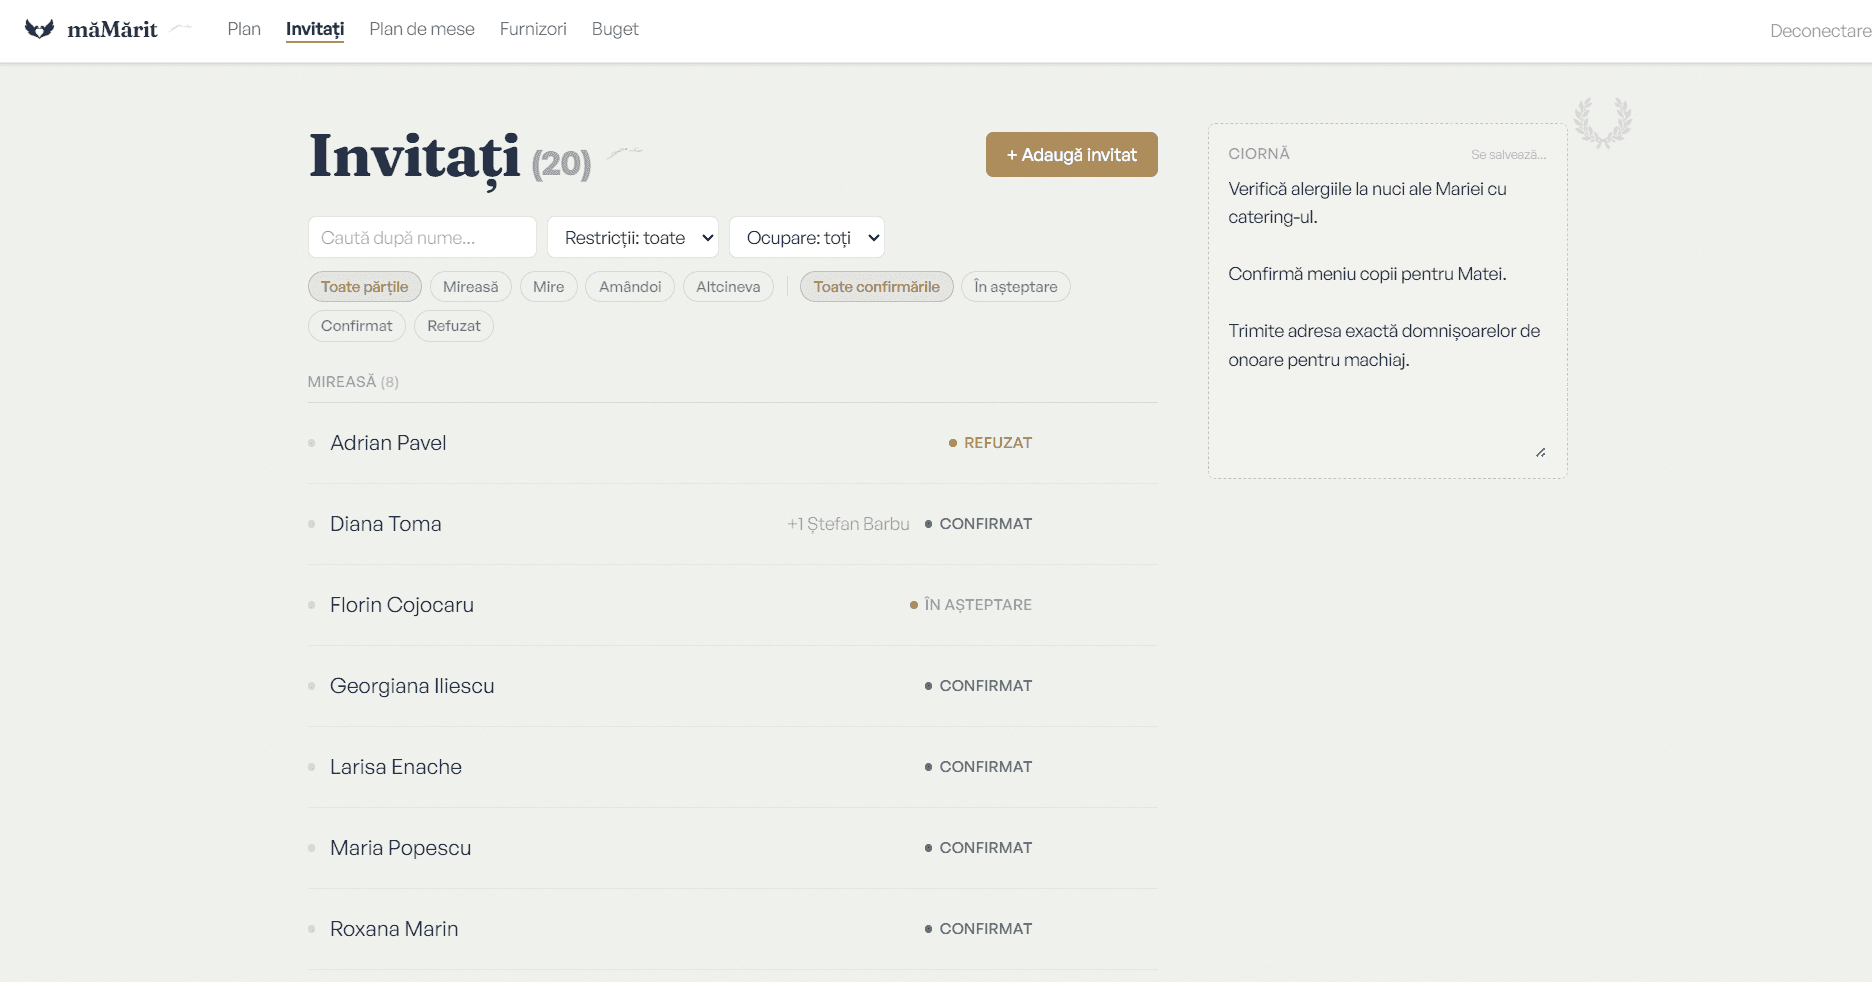Image resolution: width=1872 pixels, height=982 pixels.
Task: Click CONFIRMAT status for Roxana Marin
Action: click(x=978, y=929)
